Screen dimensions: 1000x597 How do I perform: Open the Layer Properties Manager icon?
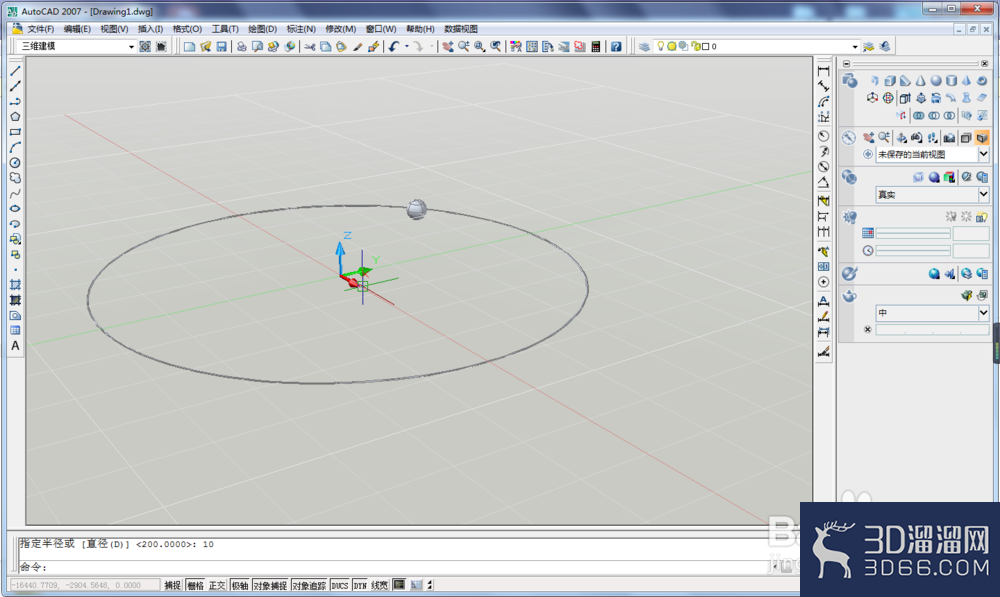pyautogui.click(x=644, y=47)
